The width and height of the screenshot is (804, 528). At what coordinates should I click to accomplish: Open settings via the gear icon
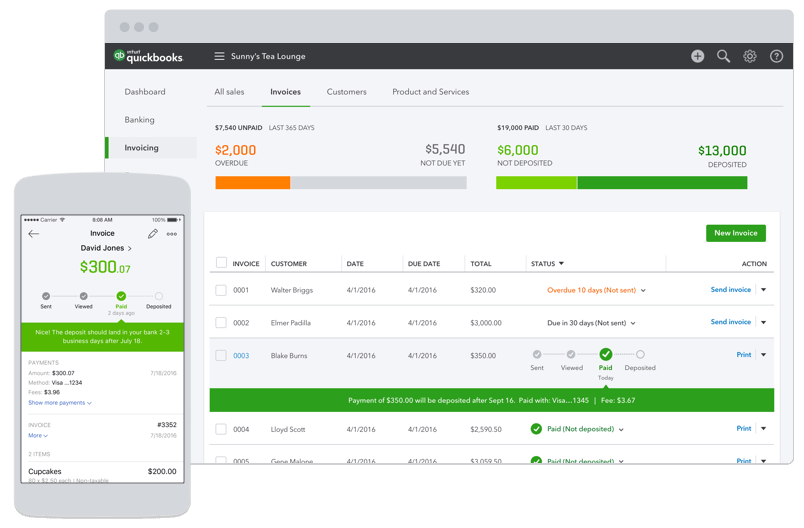(750, 57)
